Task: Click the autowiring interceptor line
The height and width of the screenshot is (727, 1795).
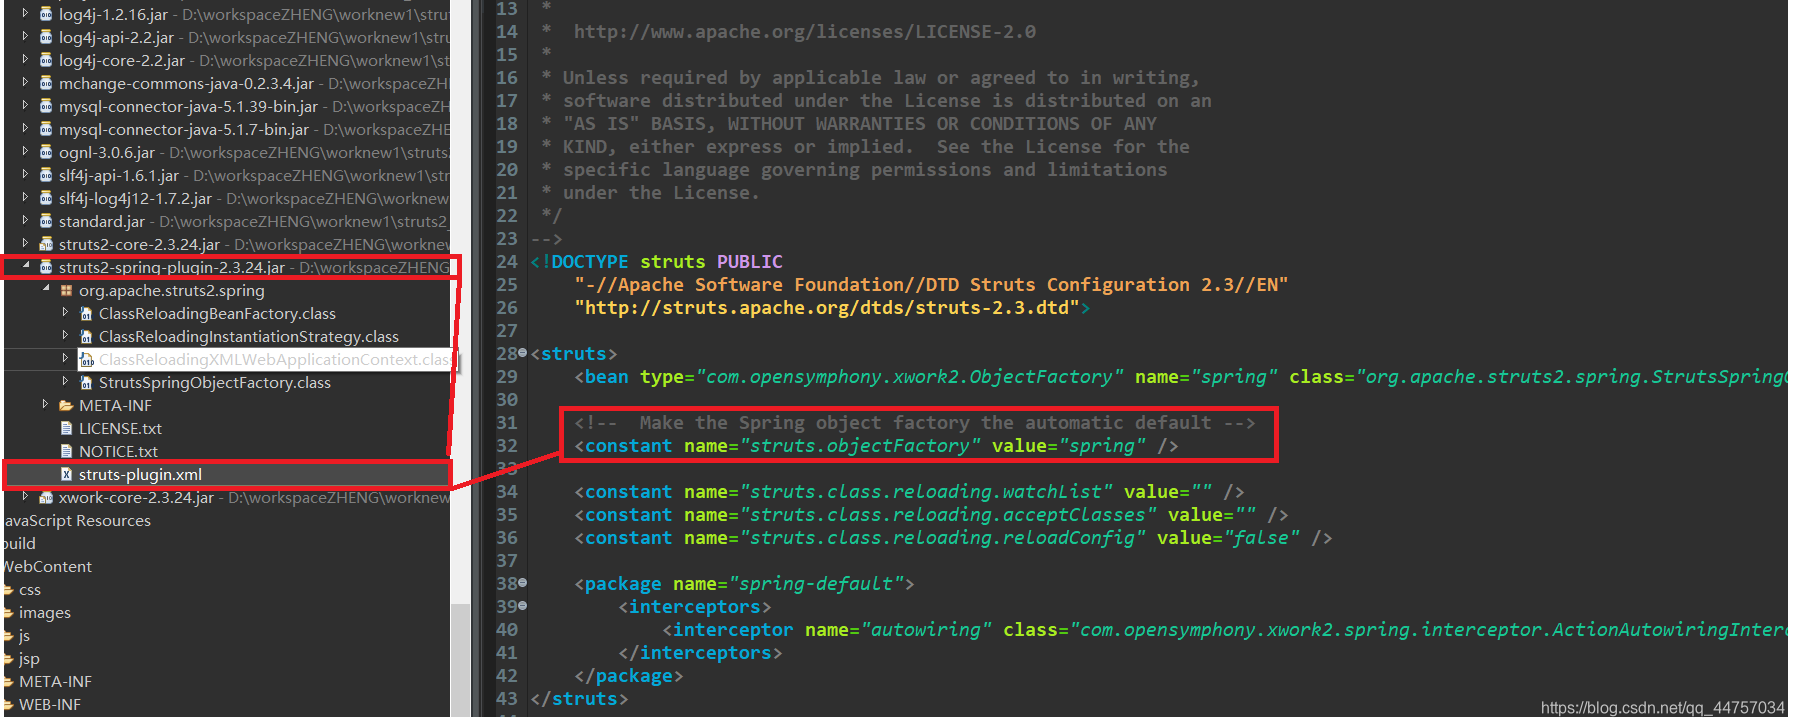Action: (1225, 630)
